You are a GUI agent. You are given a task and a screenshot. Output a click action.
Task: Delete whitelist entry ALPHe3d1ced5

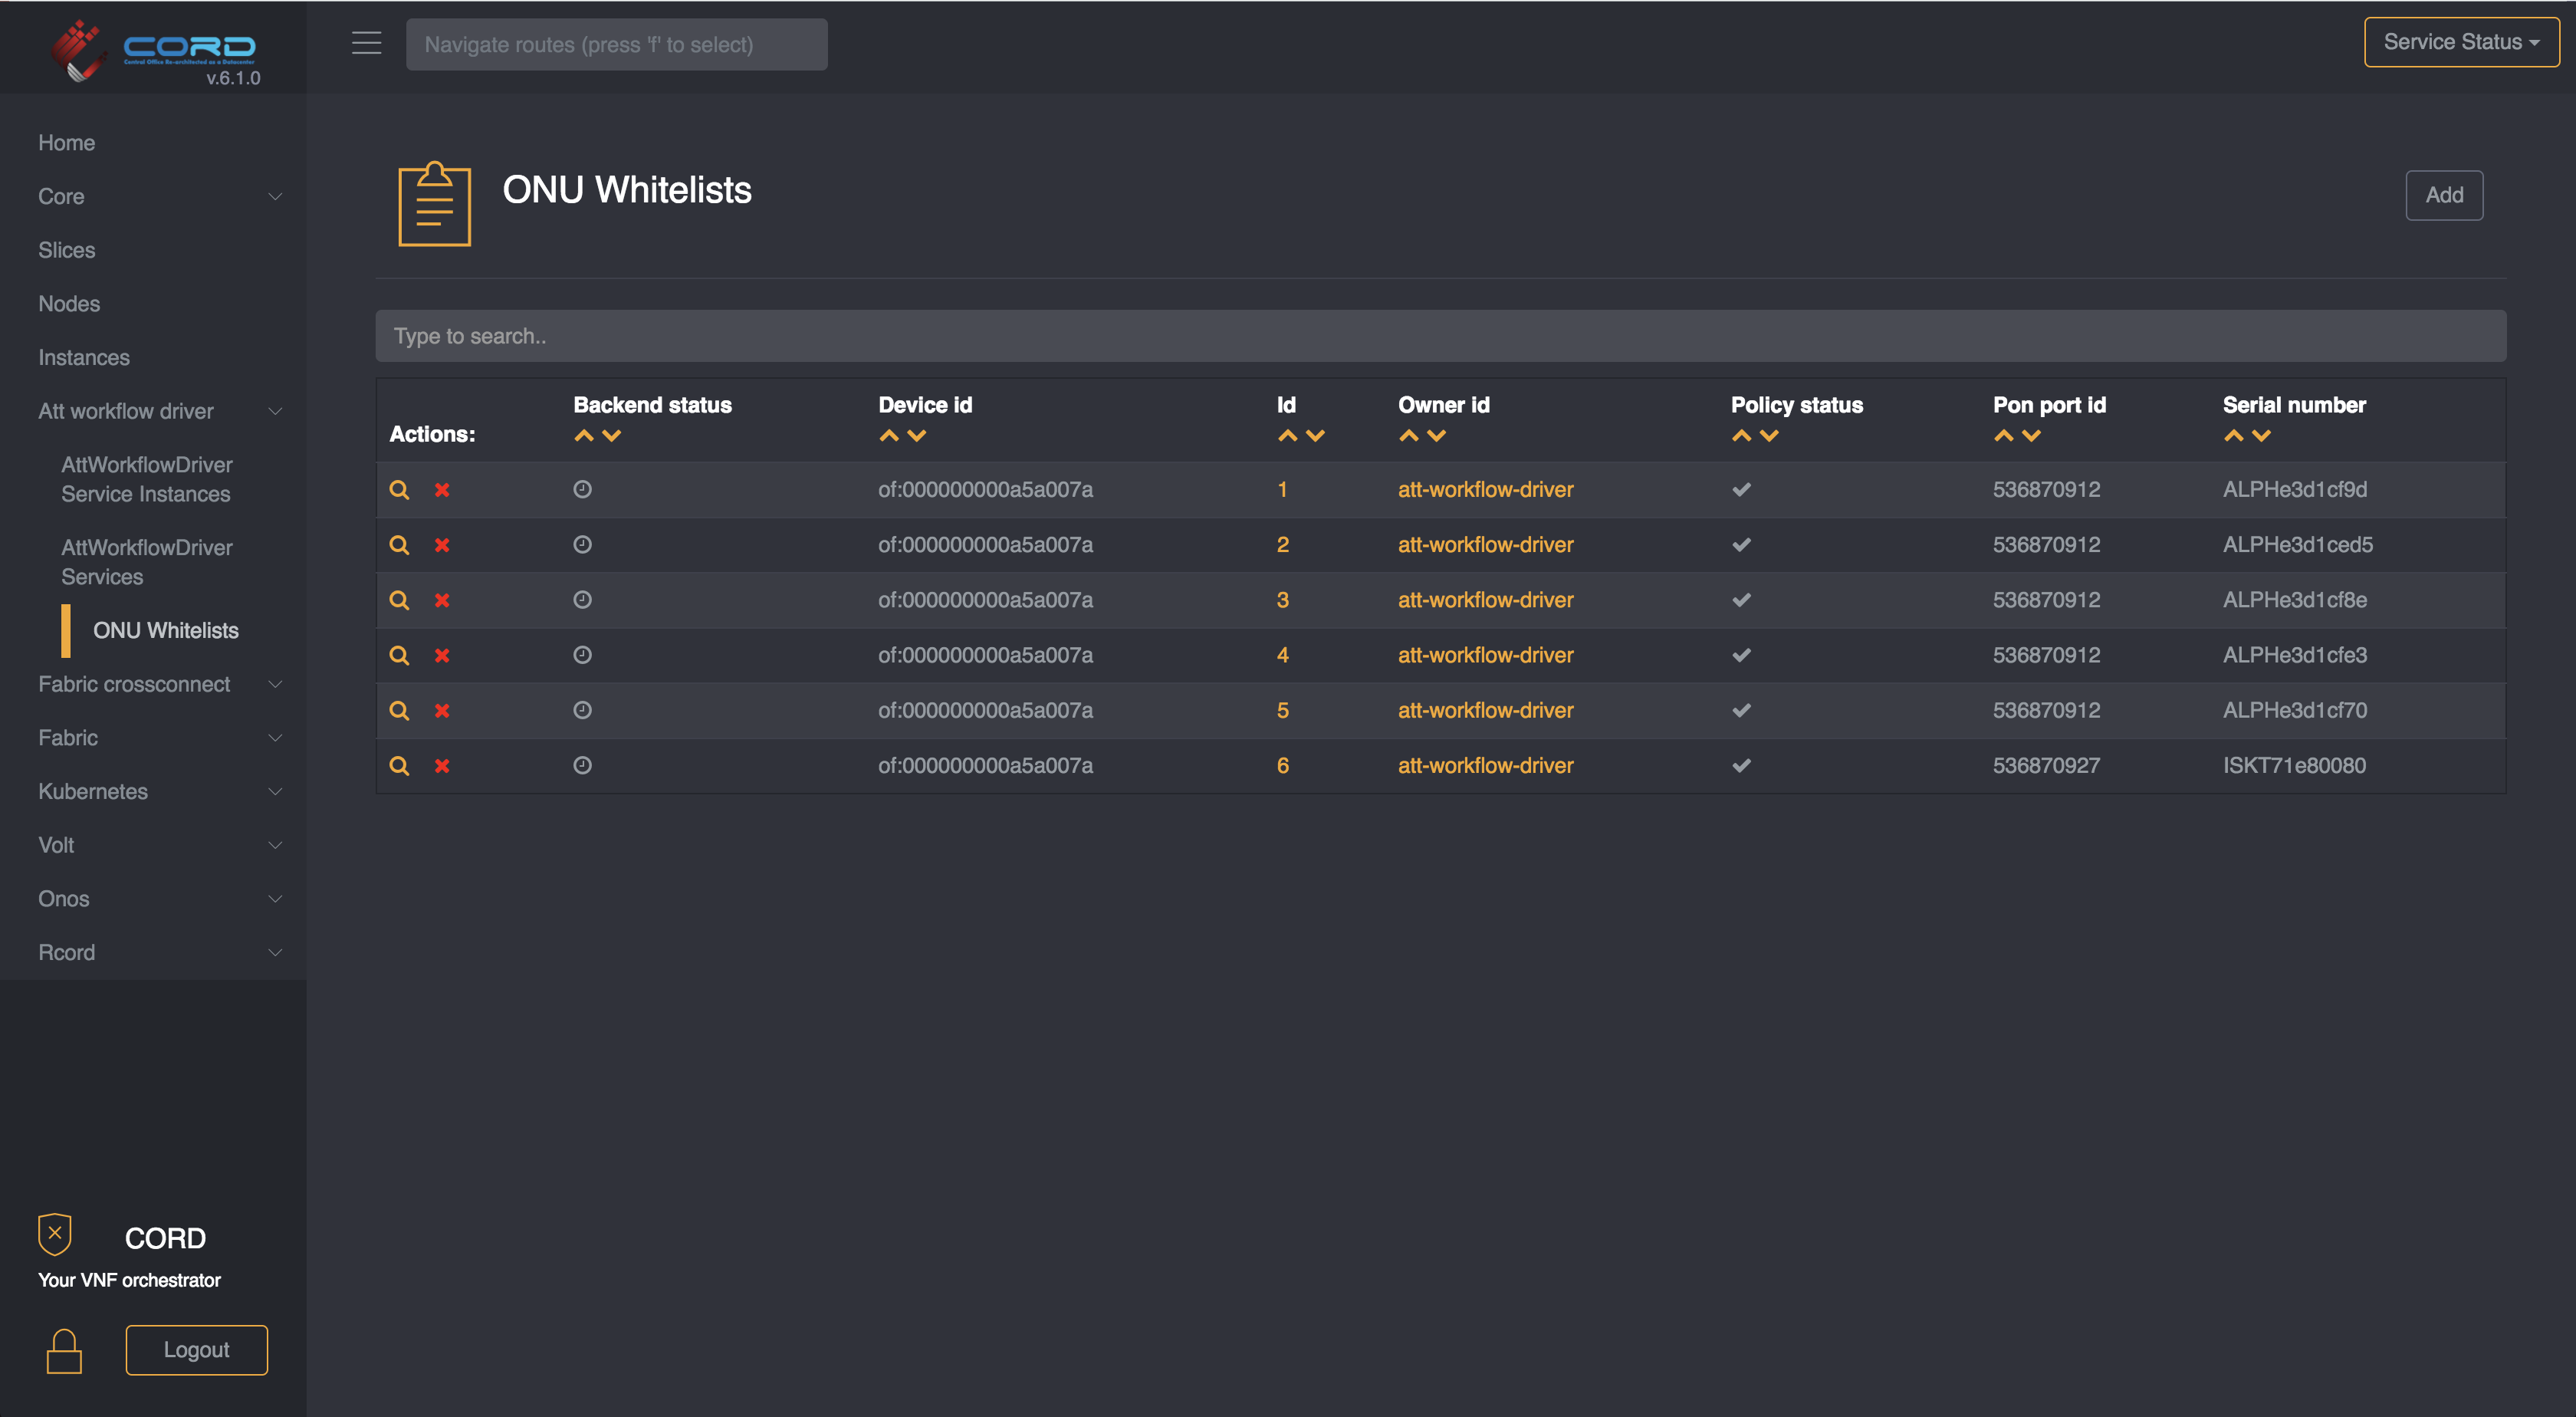tap(442, 545)
